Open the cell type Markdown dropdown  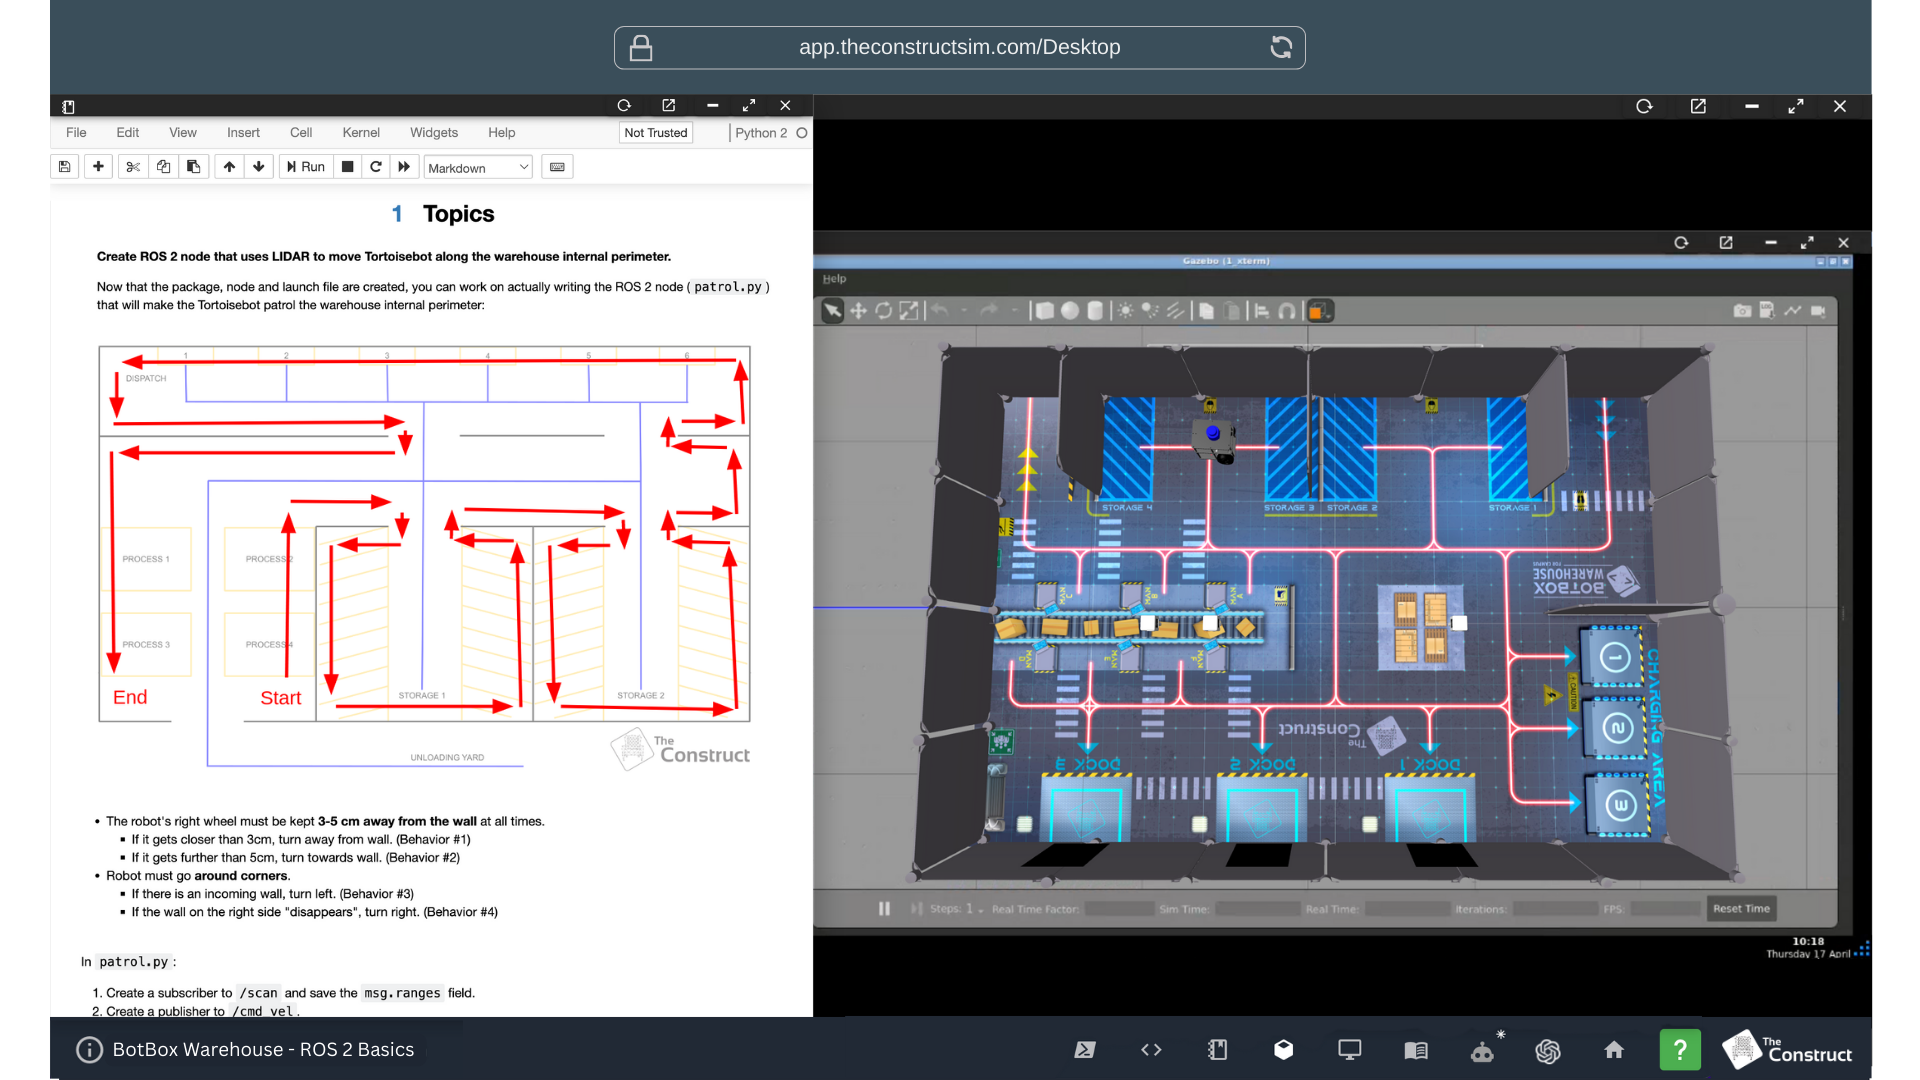(478, 168)
